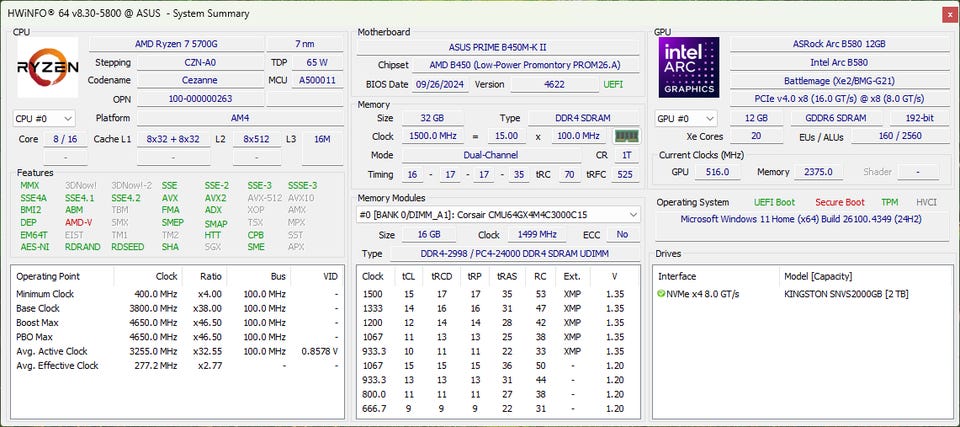960x427 pixels.
Task: Click the AVX2 feature label
Action: [x=217, y=198]
